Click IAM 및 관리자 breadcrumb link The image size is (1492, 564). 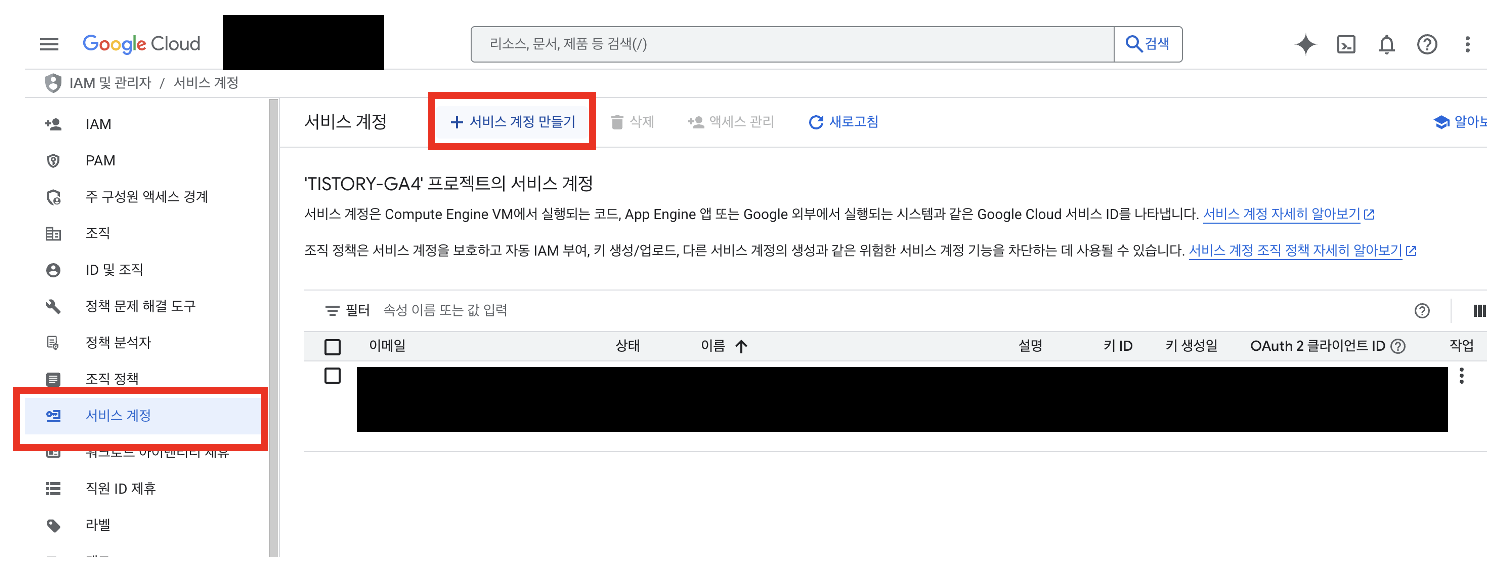click(110, 83)
